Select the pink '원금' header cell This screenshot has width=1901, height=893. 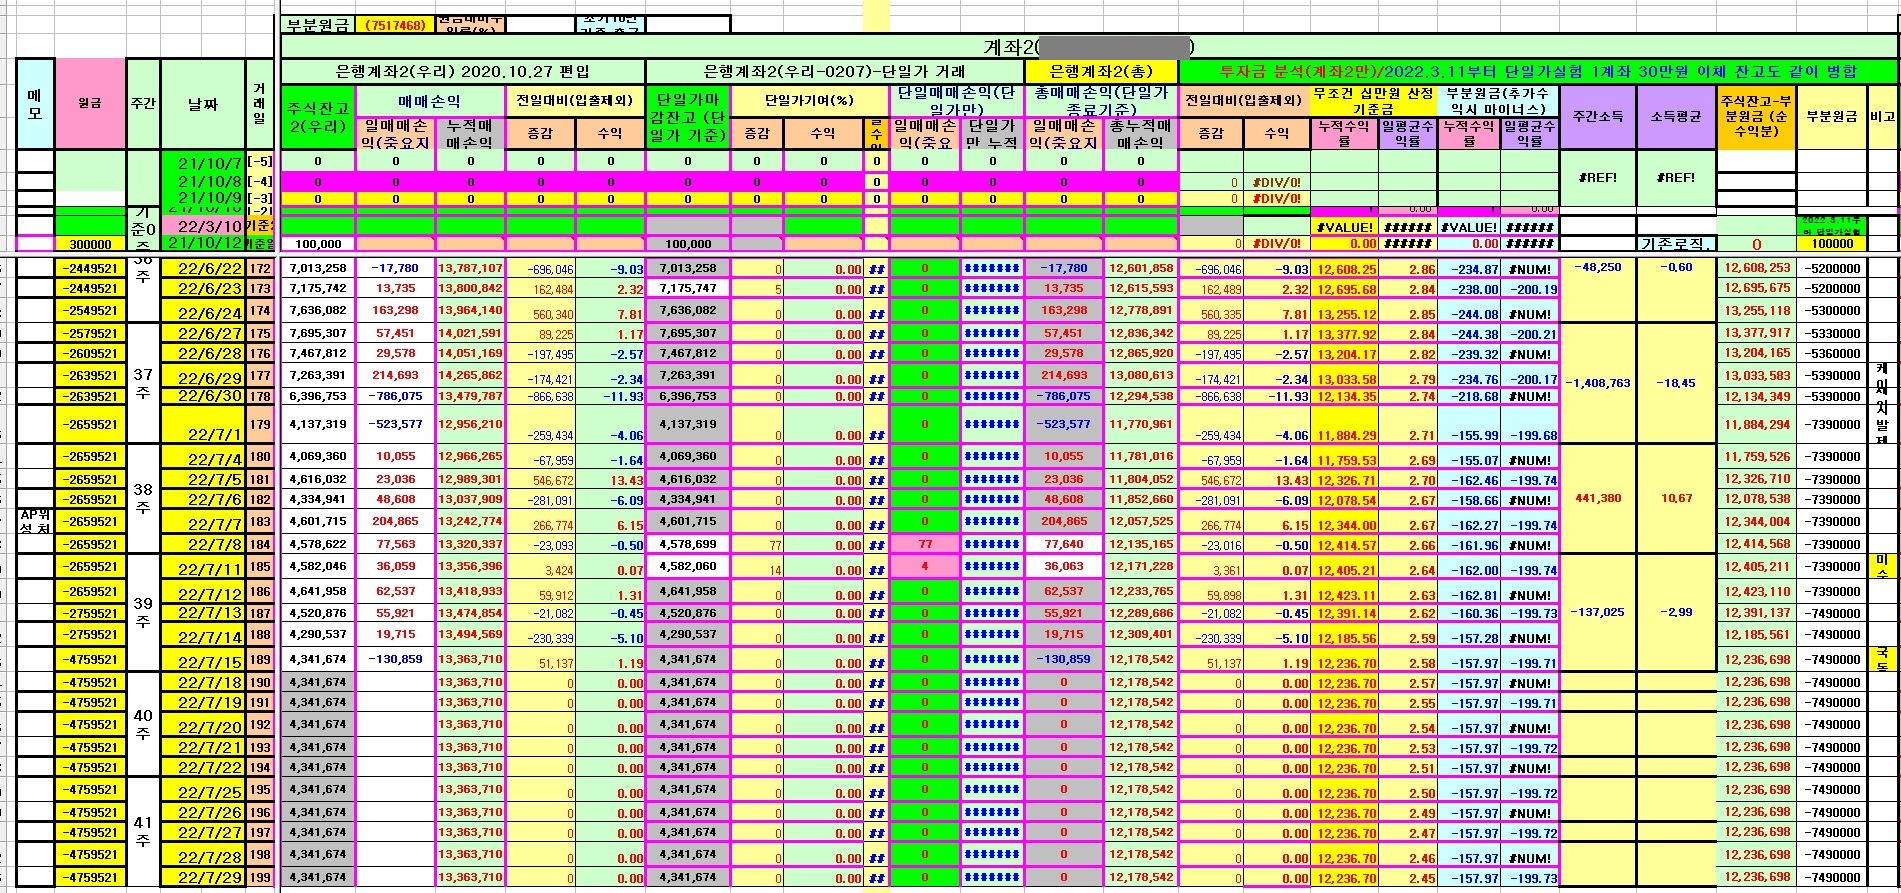tap(90, 103)
